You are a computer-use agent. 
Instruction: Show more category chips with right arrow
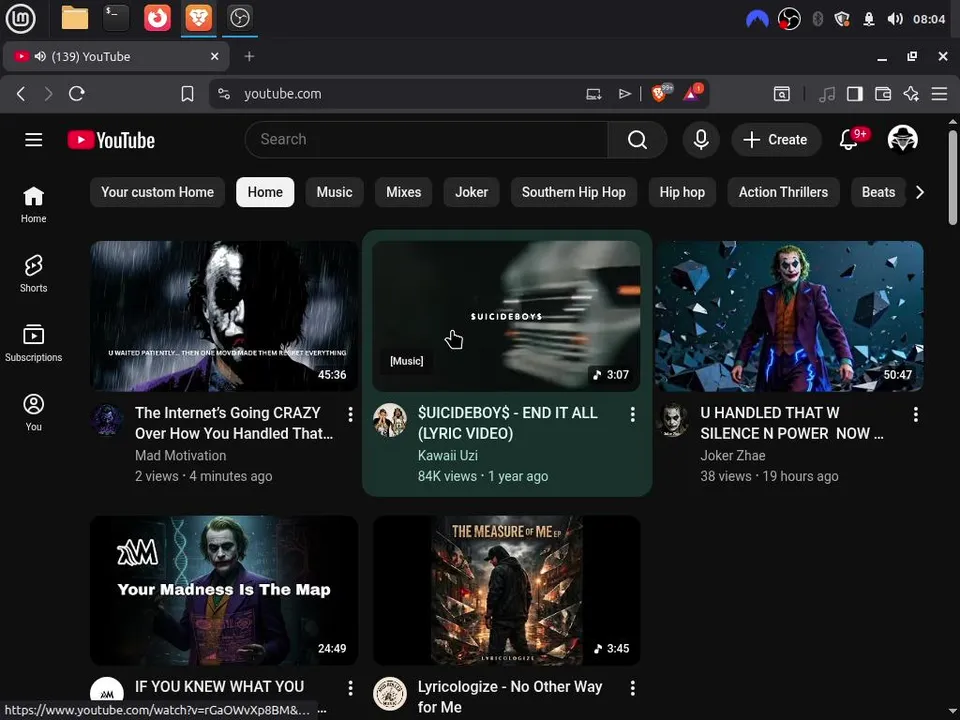click(x=920, y=192)
